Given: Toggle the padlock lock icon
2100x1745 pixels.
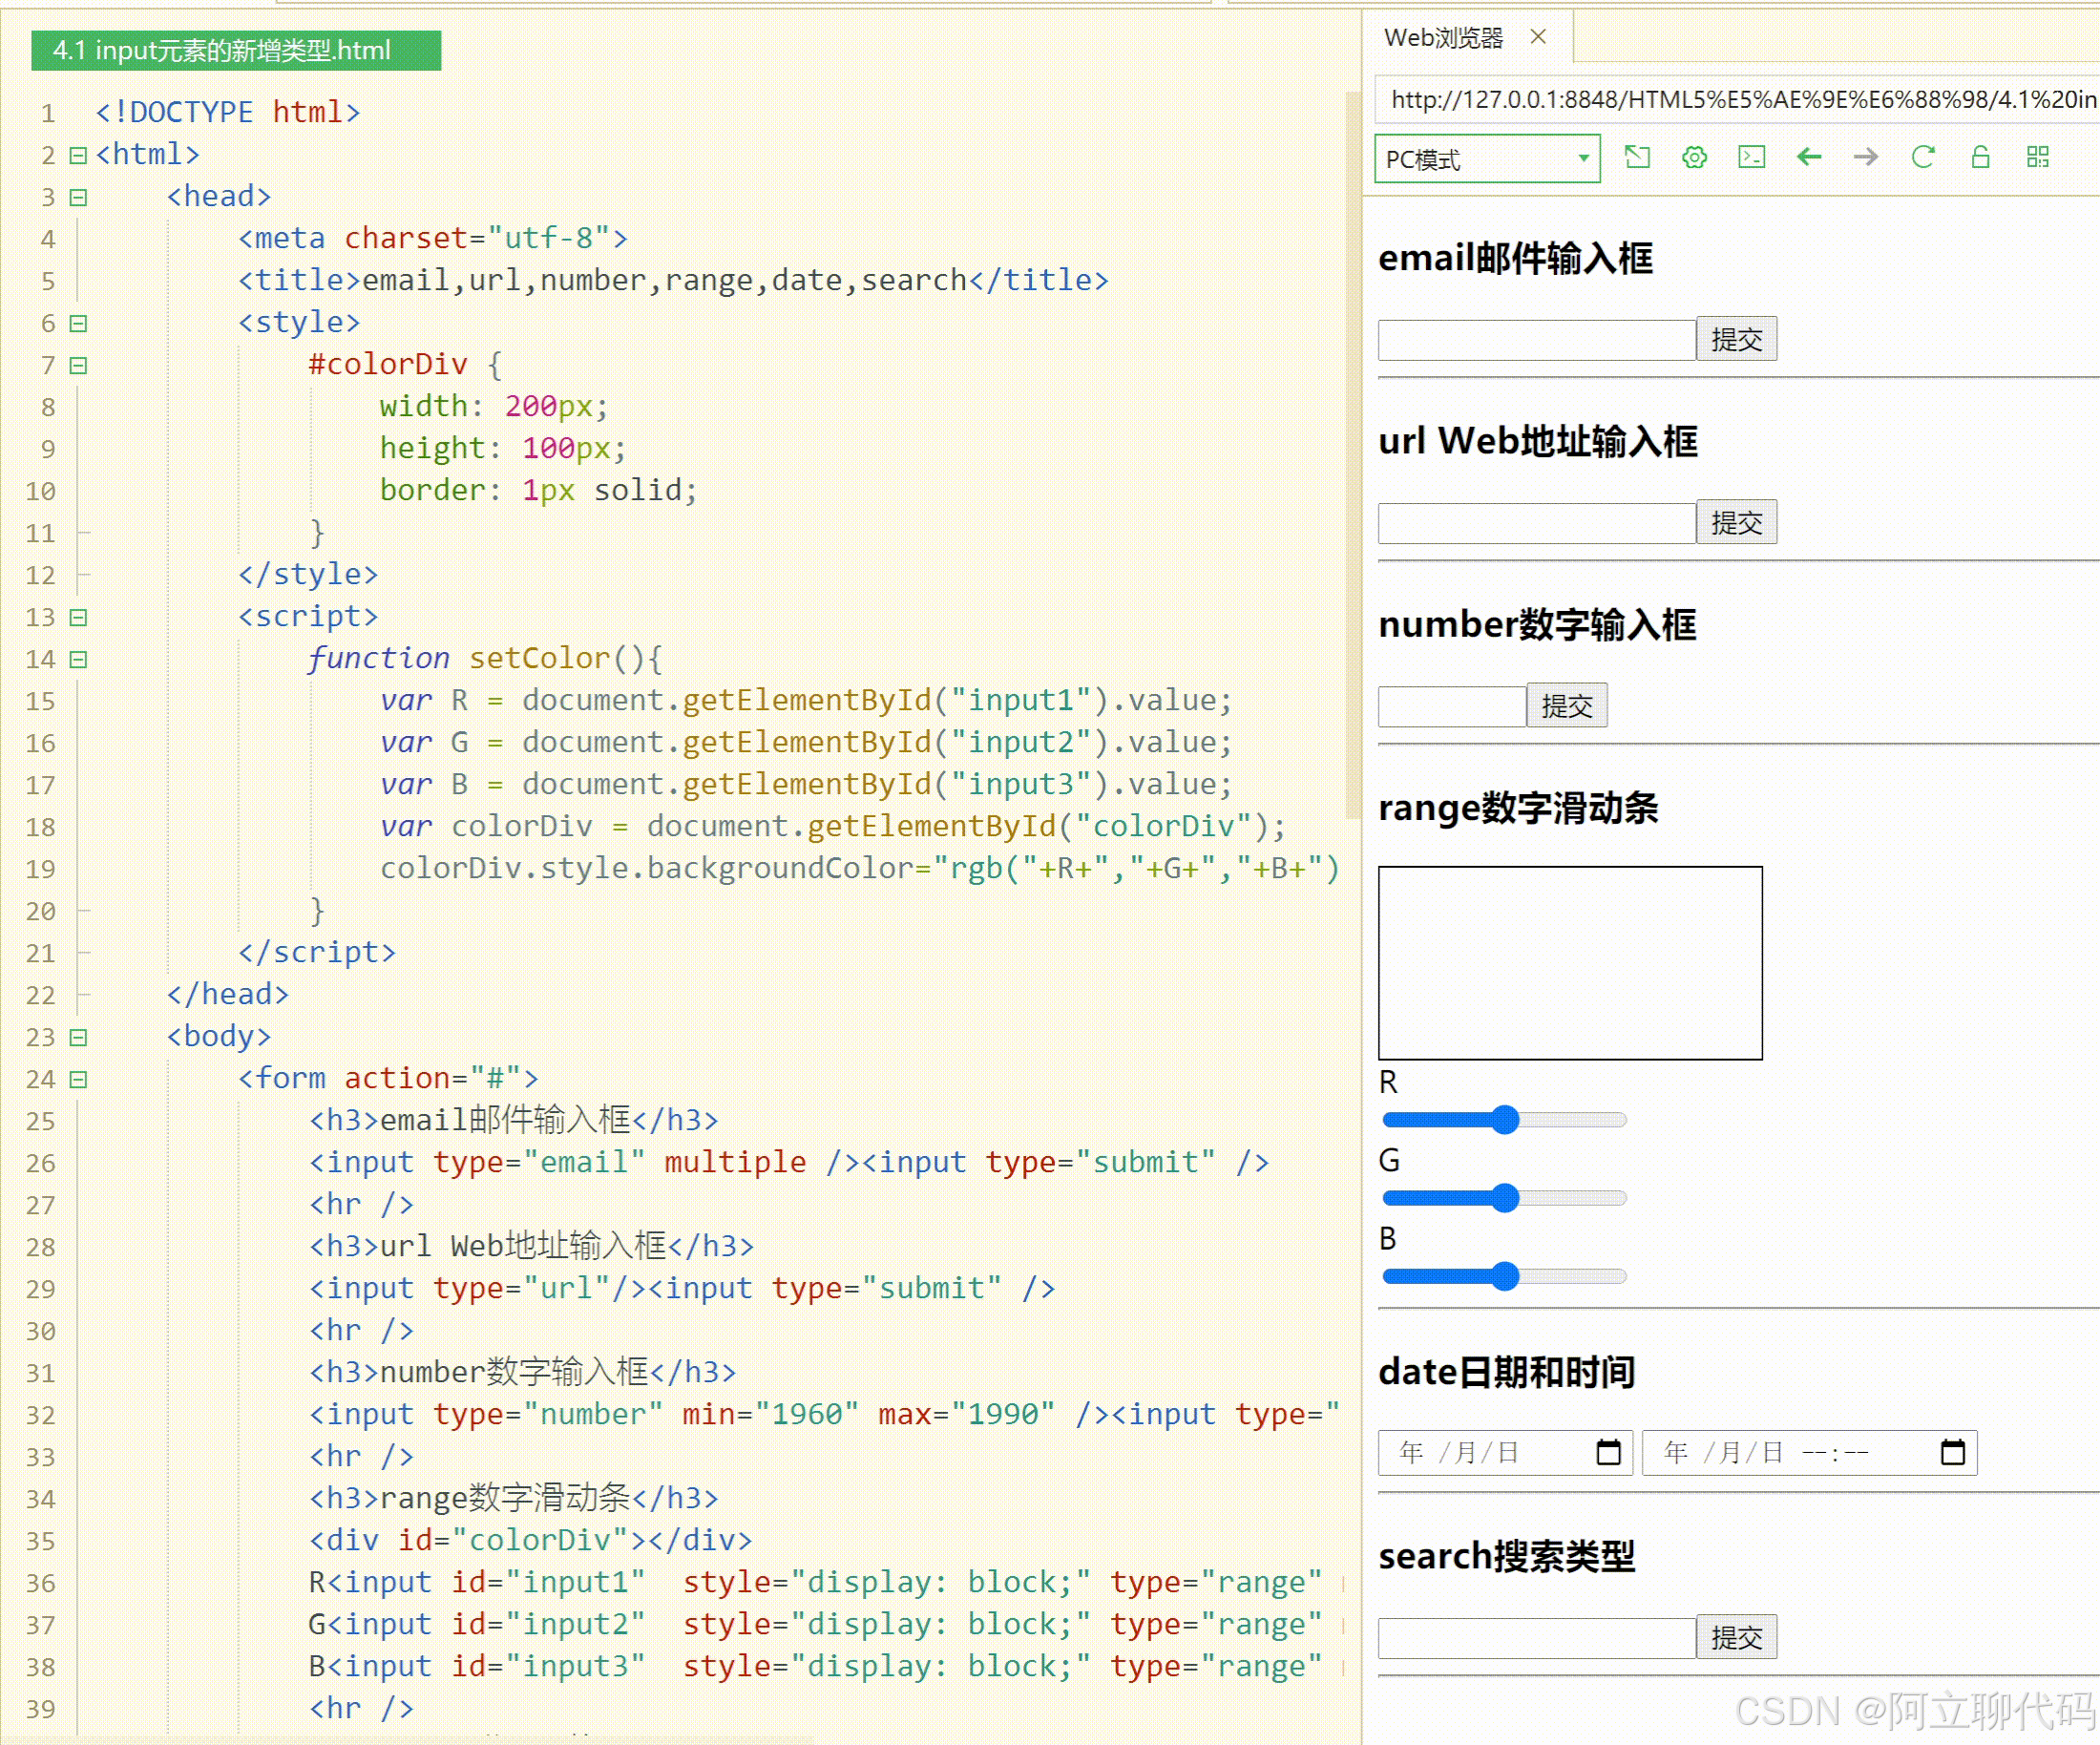Looking at the screenshot, I should coord(1979,157).
